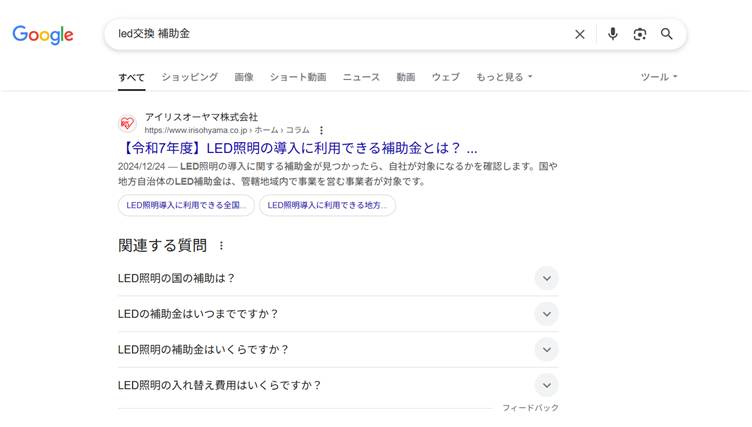Open Iris Ohyama result favicon
Screen dimensions: 752x427
tap(127, 123)
